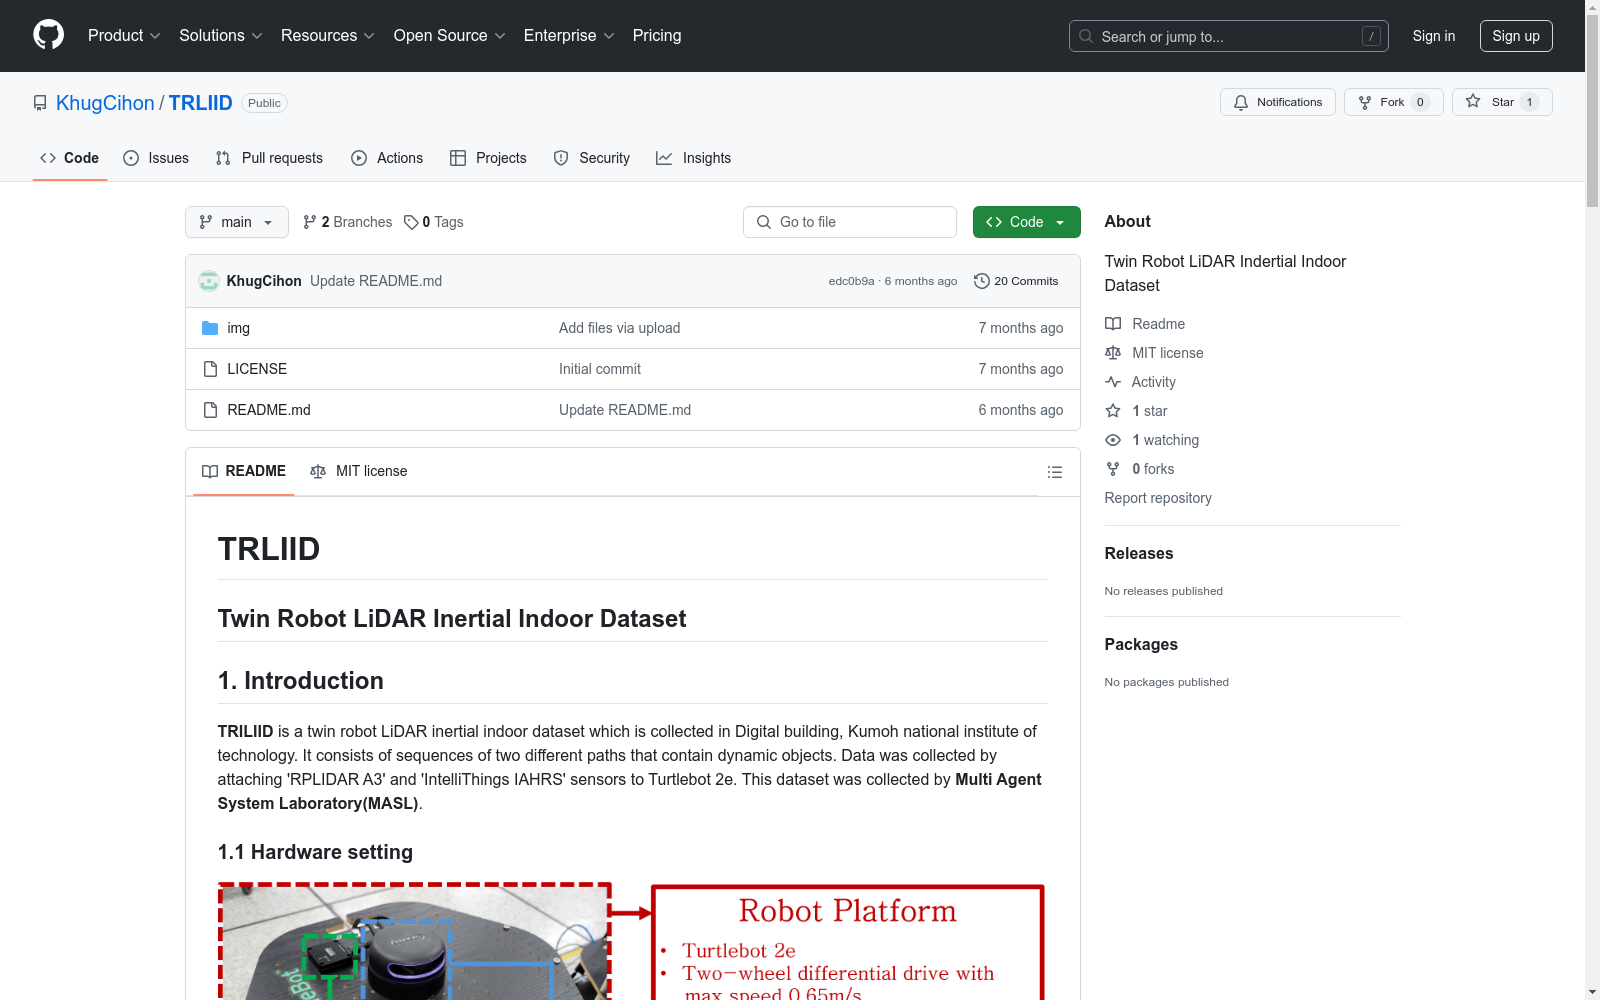
Task: Open the LICENSE file
Action: click(257, 369)
